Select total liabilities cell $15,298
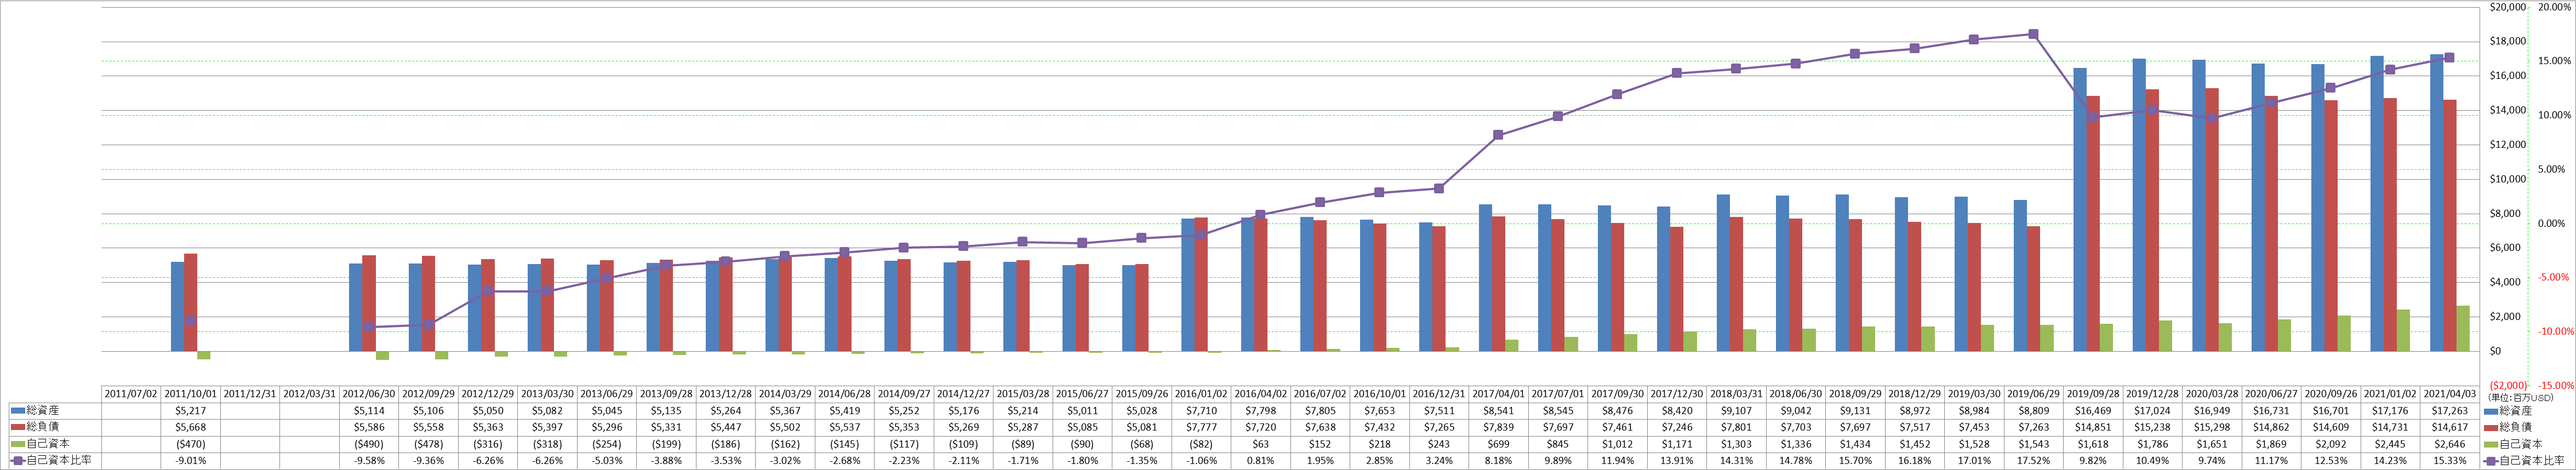This screenshot has width=2576, height=470. (x=2211, y=427)
